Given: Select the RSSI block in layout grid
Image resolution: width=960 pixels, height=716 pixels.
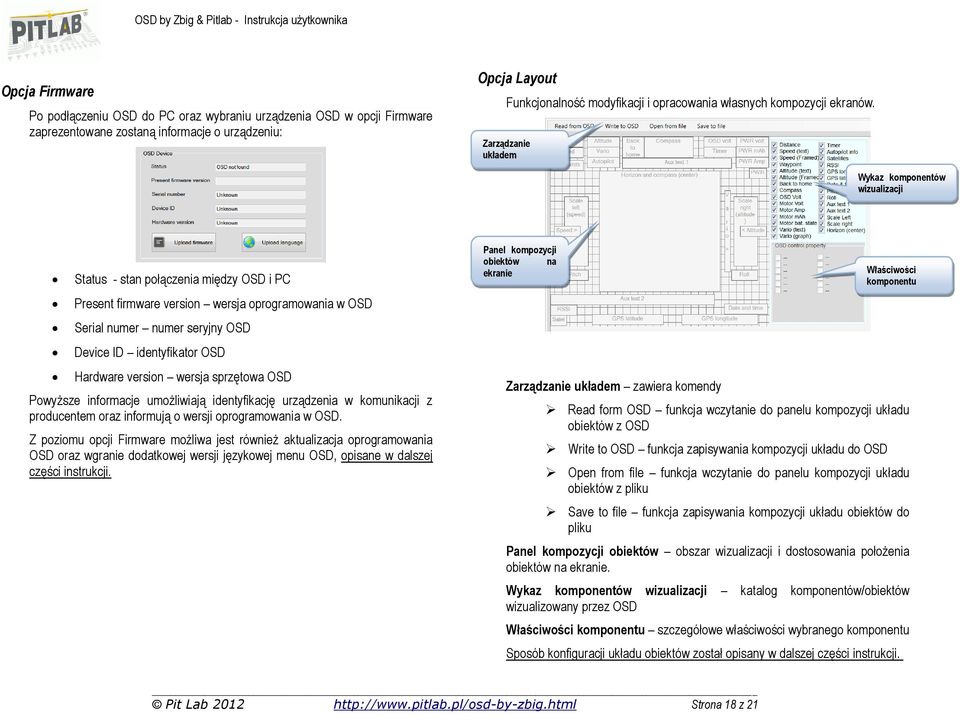Looking at the screenshot, I should [x=564, y=310].
